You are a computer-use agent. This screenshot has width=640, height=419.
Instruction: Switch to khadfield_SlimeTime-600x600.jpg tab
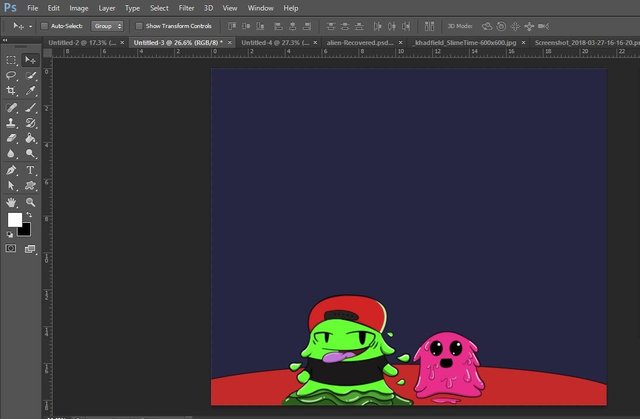pyautogui.click(x=465, y=42)
